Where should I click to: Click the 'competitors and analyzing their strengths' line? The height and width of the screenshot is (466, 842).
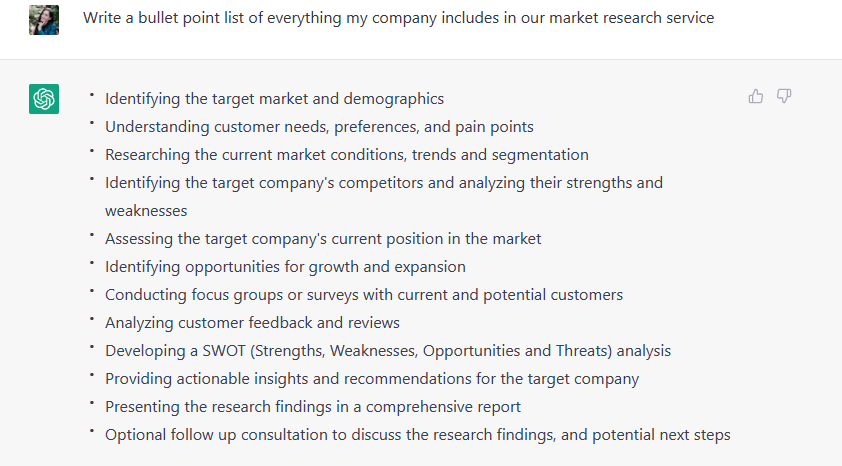pos(383,183)
